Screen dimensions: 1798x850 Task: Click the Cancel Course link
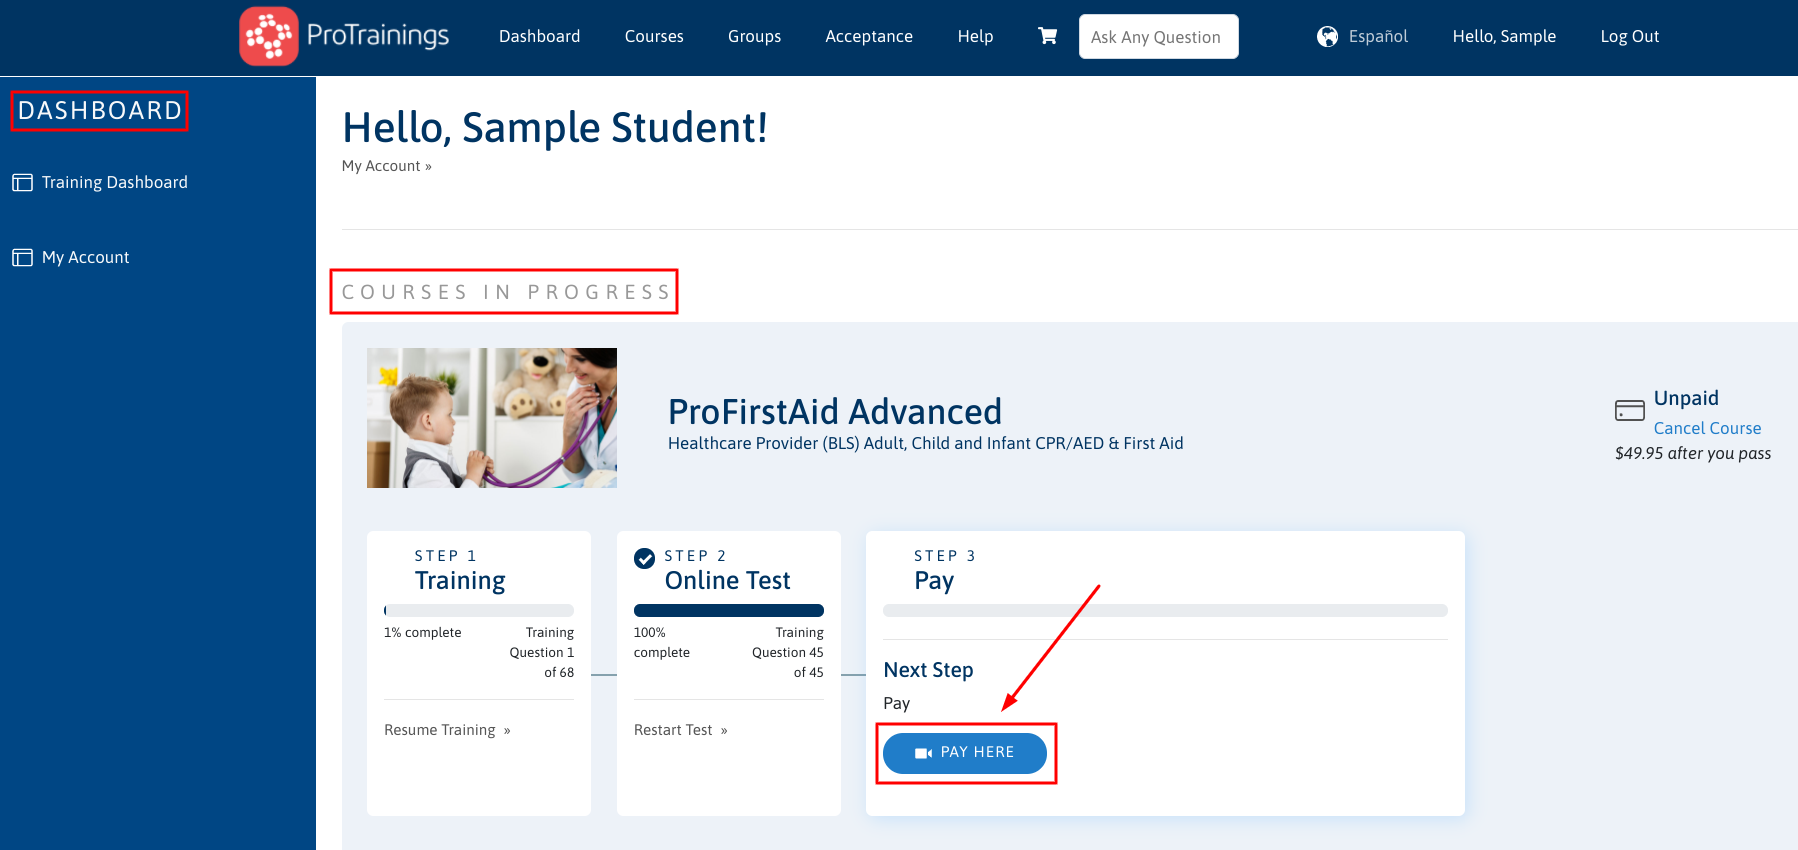click(x=1707, y=428)
